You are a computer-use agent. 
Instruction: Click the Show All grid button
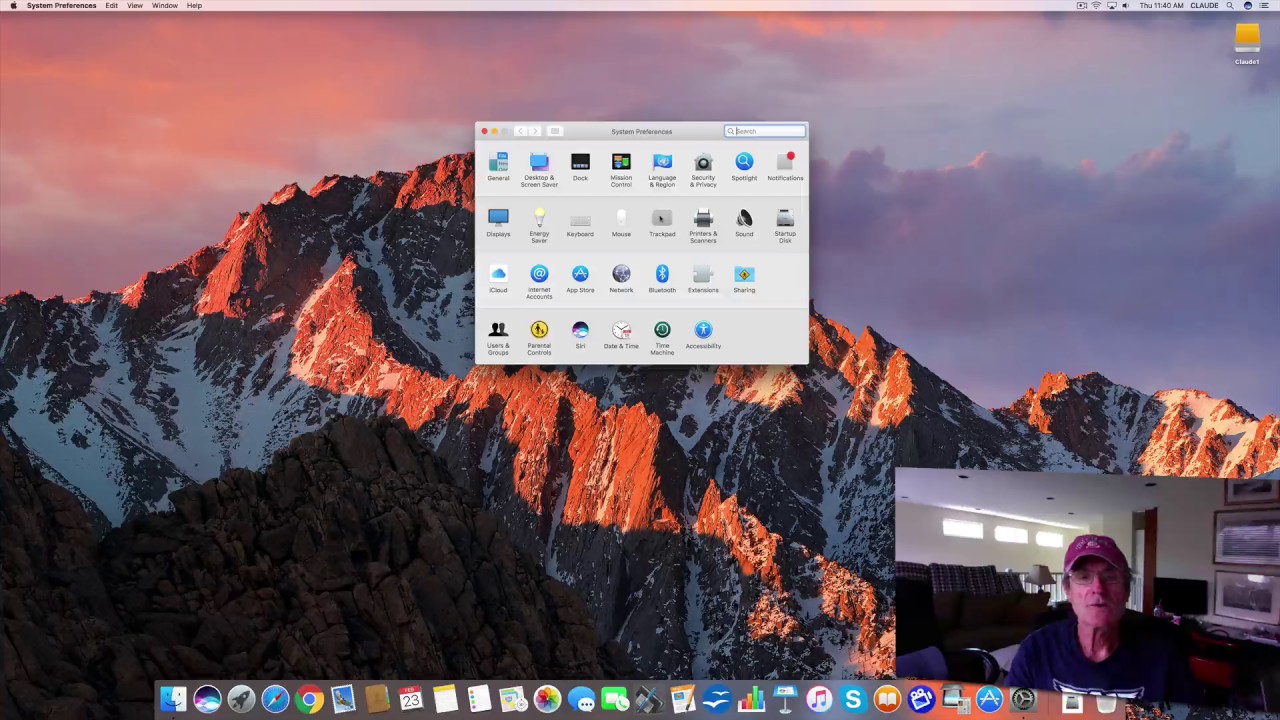[555, 131]
